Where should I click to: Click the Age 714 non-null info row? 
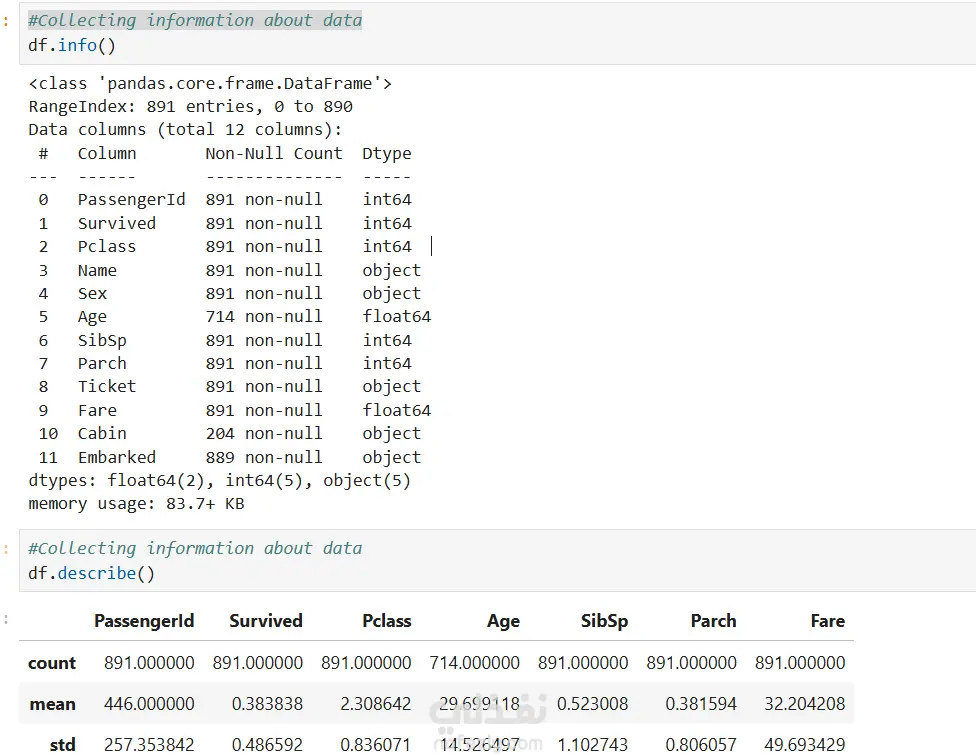[235, 317]
